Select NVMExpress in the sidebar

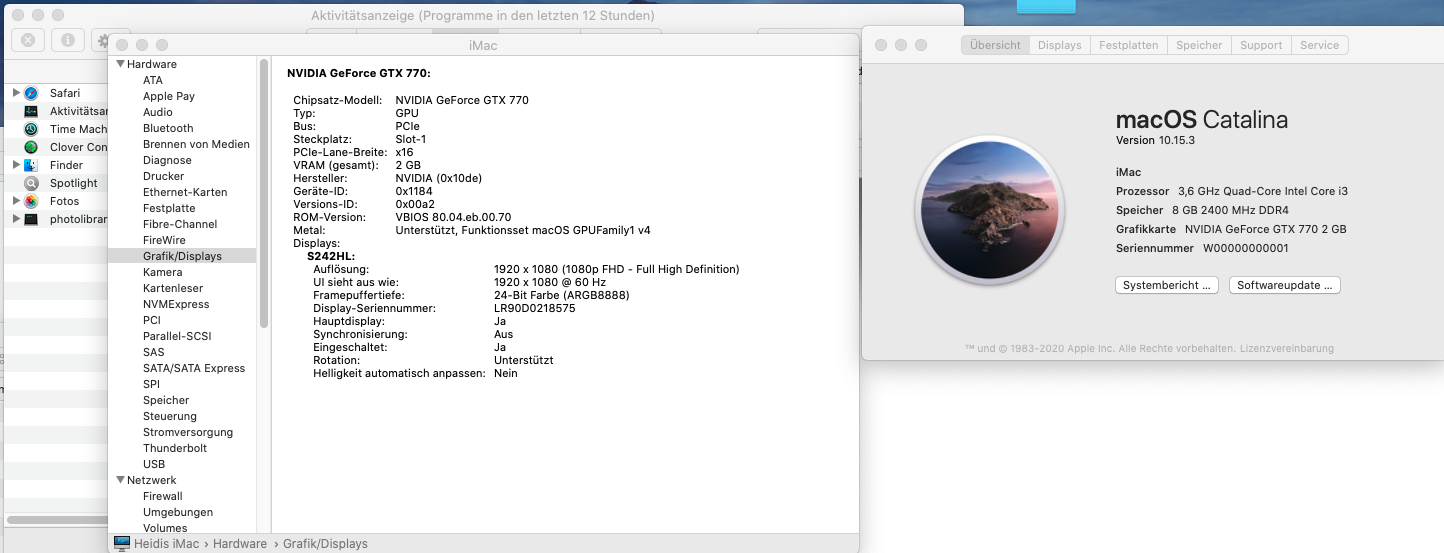(x=176, y=304)
